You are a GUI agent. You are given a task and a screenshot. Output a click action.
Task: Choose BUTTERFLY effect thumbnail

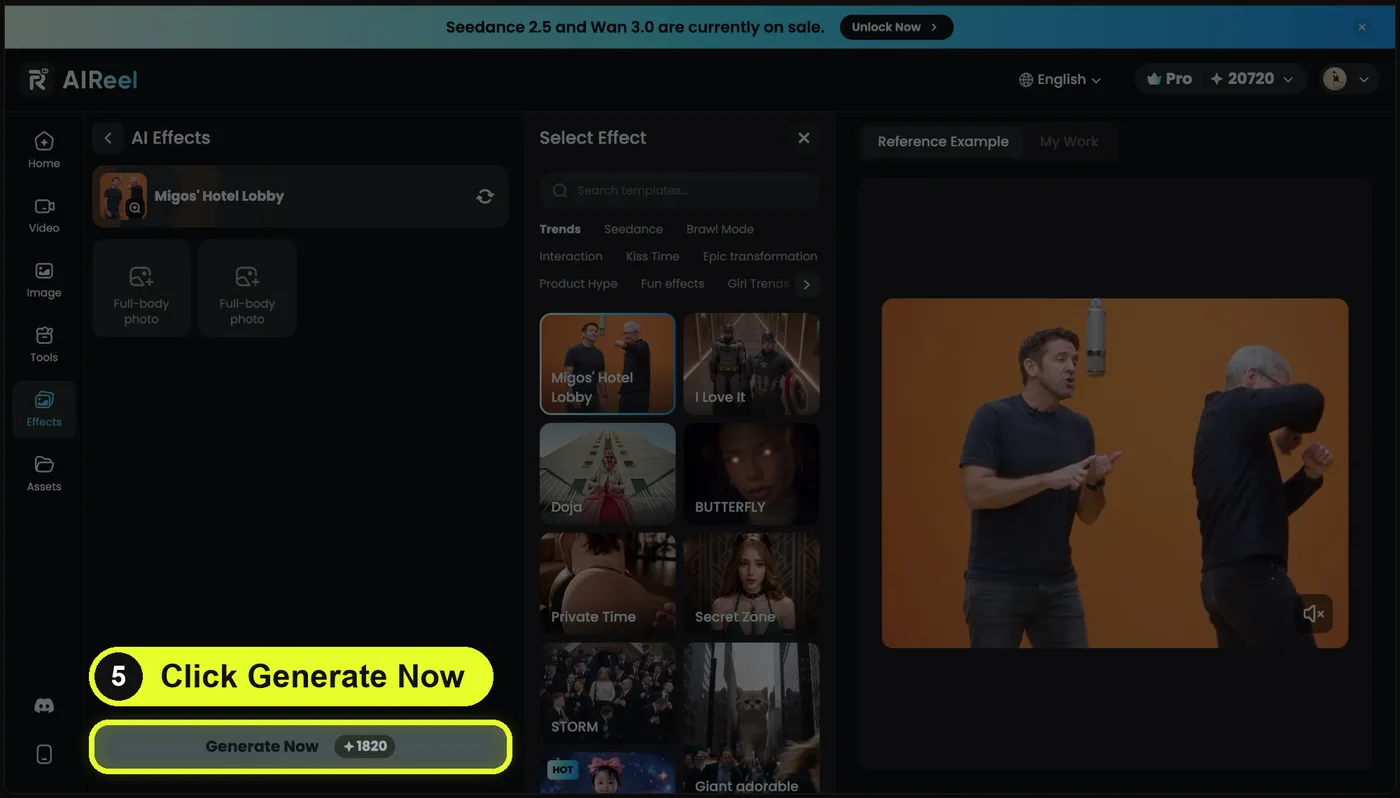coord(752,474)
